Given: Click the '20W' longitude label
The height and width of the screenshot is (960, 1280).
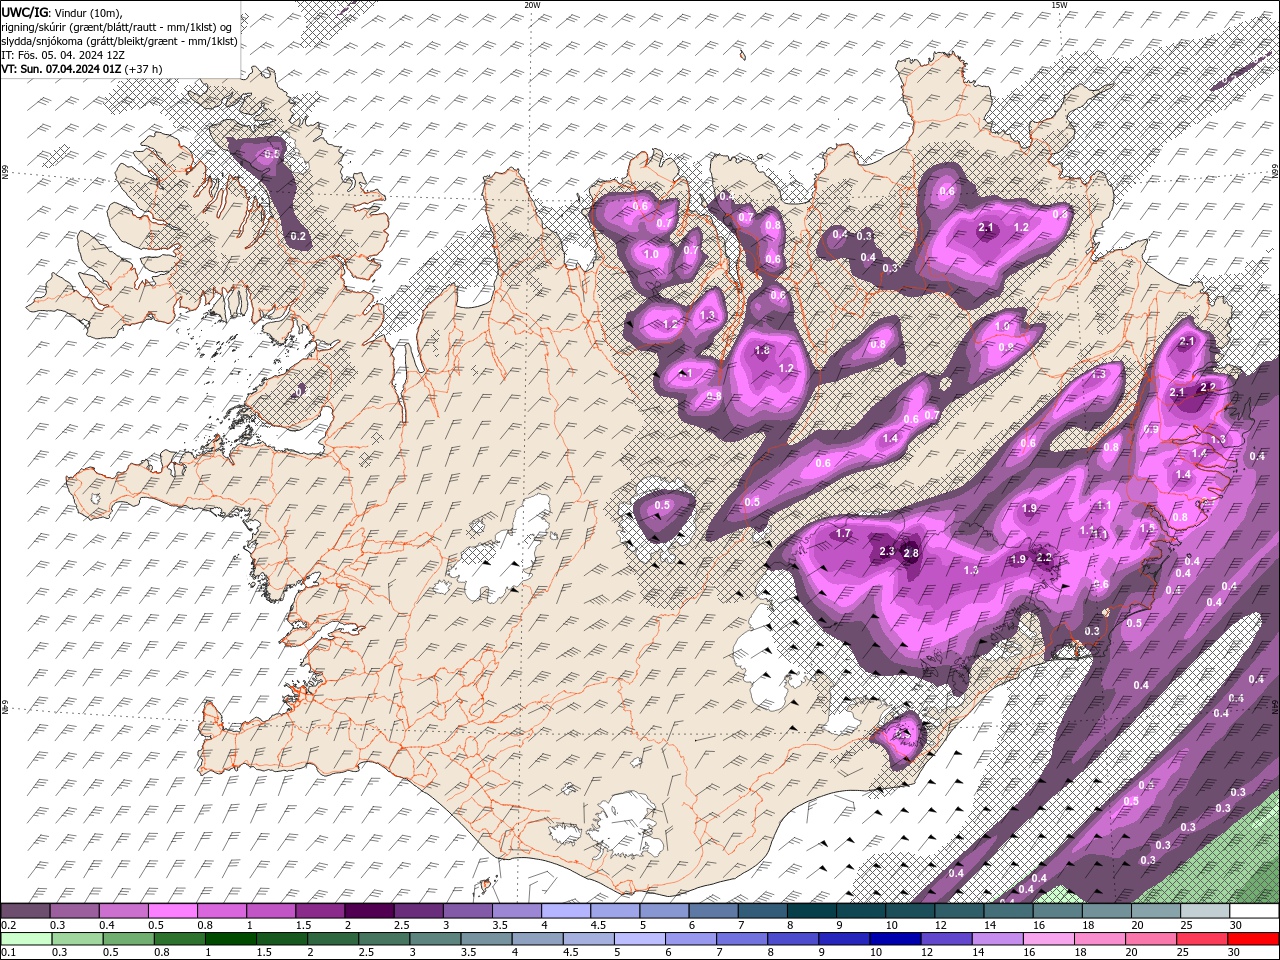Looking at the screenshot, I should pyautogui.click(x=532, y=5).
